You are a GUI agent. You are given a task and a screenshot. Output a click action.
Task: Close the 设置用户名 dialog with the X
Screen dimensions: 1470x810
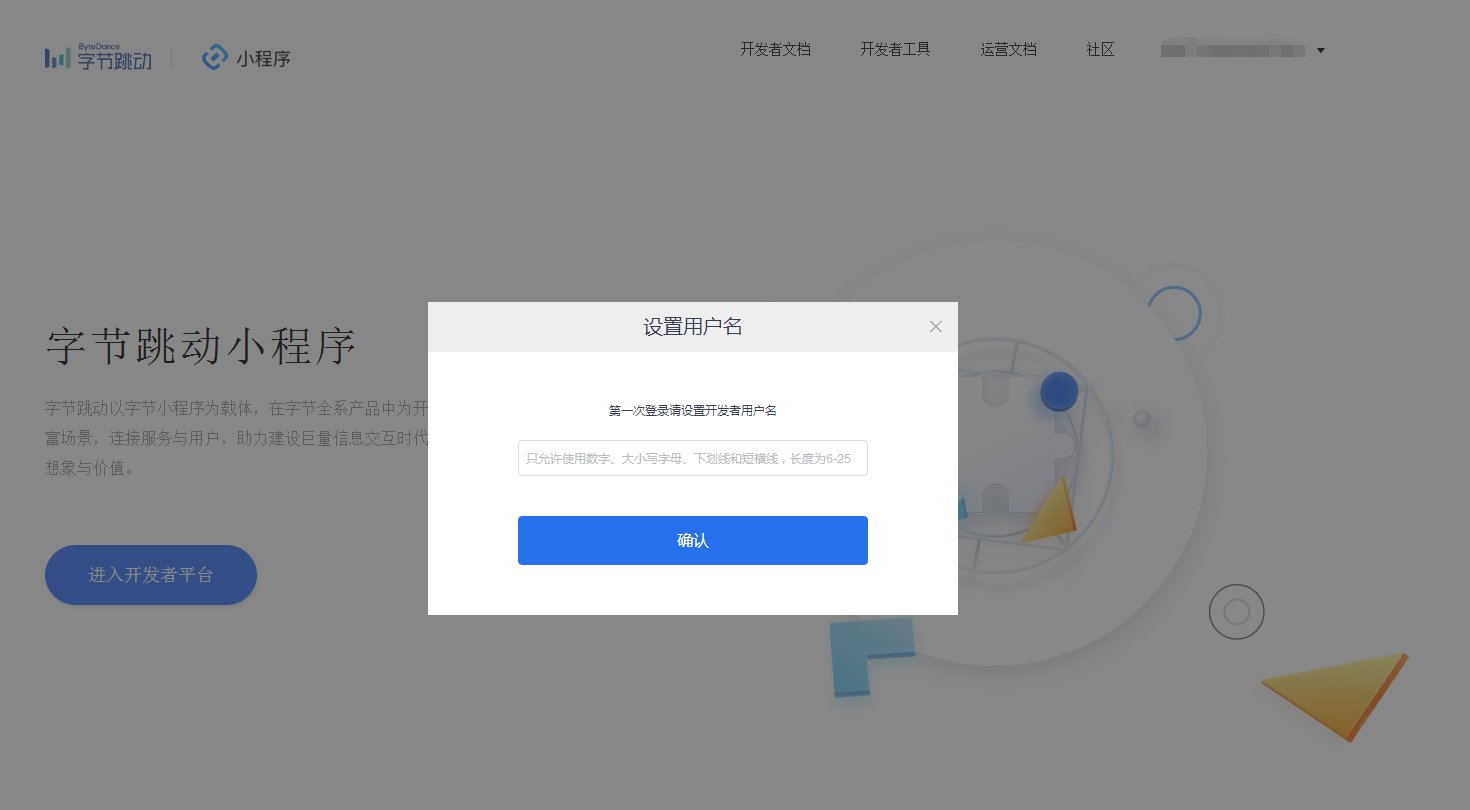tap(935, 327)
